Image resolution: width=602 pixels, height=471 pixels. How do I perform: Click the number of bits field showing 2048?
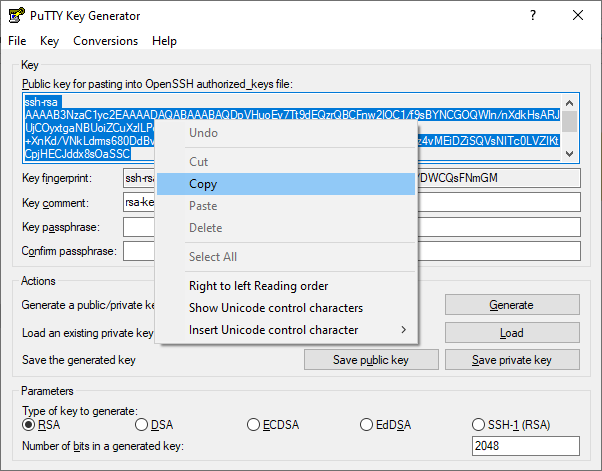526,446
